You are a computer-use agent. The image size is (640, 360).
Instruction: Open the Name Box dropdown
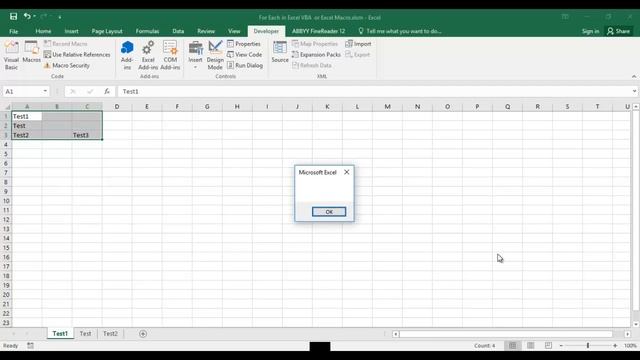(x=45, y=91)
